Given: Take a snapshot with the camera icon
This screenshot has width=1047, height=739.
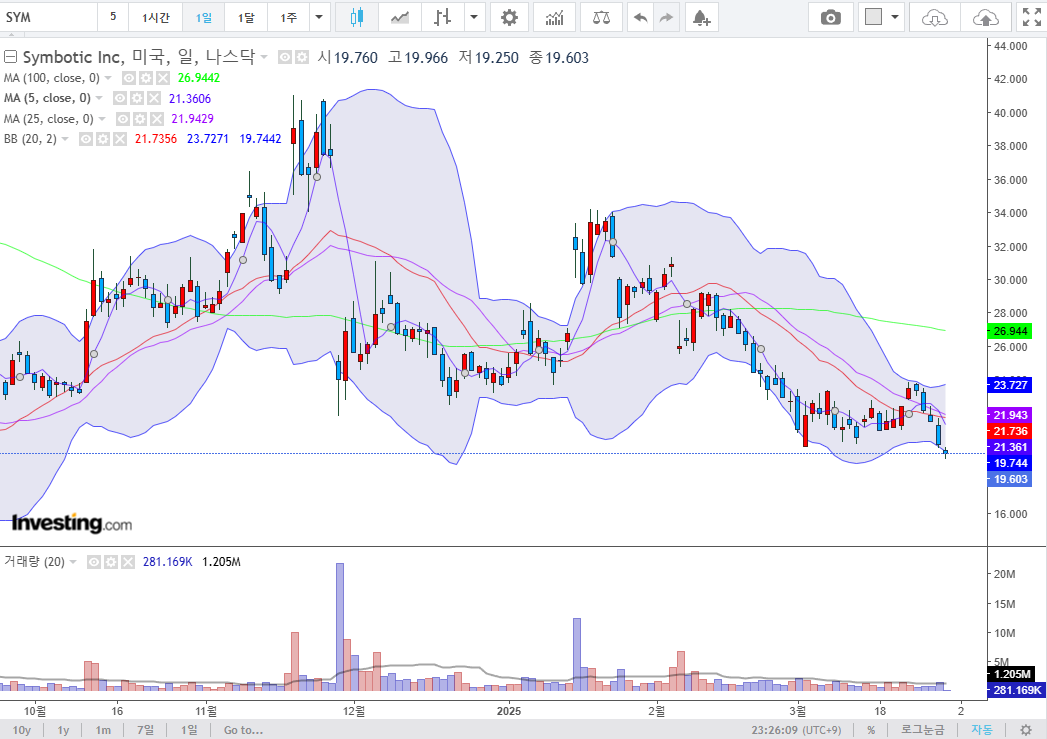Looking at the screenshot, I should click(830, 17).
